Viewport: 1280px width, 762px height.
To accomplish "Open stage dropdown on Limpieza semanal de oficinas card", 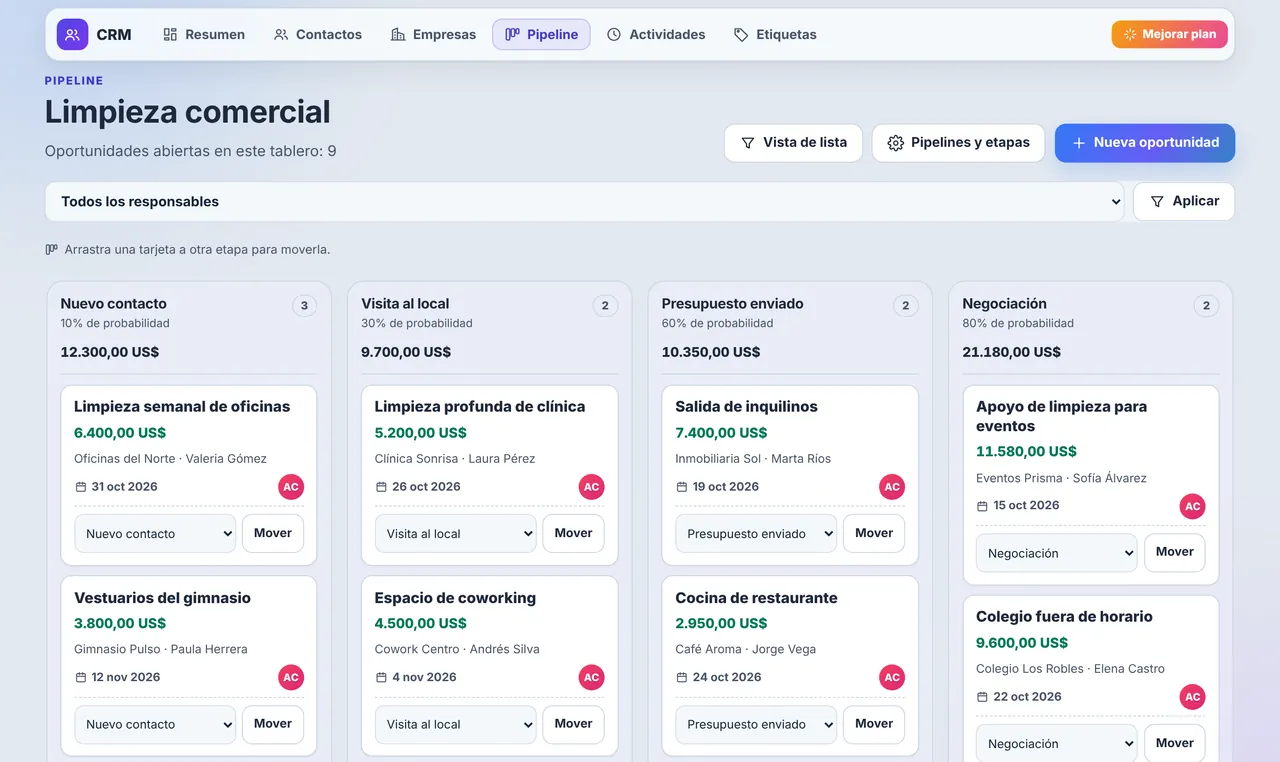I will pyautogui.click(x=155, y=534).
